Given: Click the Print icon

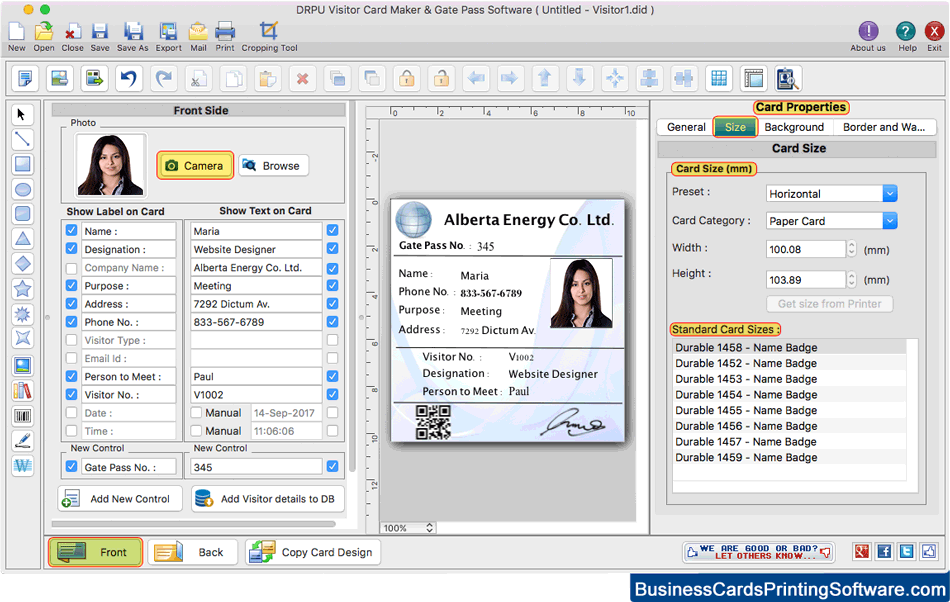Looking at the screenshot, I should (x=225, y=31).
